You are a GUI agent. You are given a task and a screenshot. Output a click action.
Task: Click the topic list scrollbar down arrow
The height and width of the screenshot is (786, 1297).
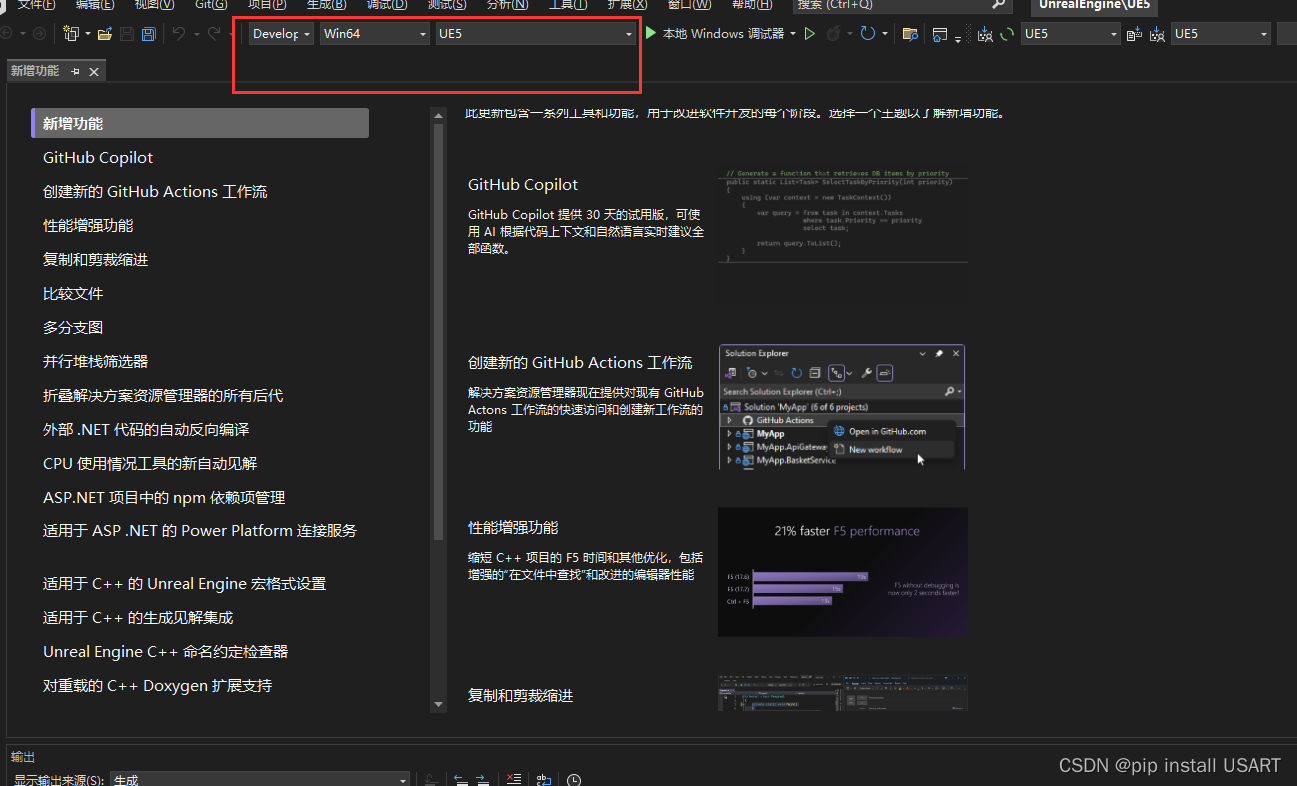pyautogui.click(x=438, y=705)
